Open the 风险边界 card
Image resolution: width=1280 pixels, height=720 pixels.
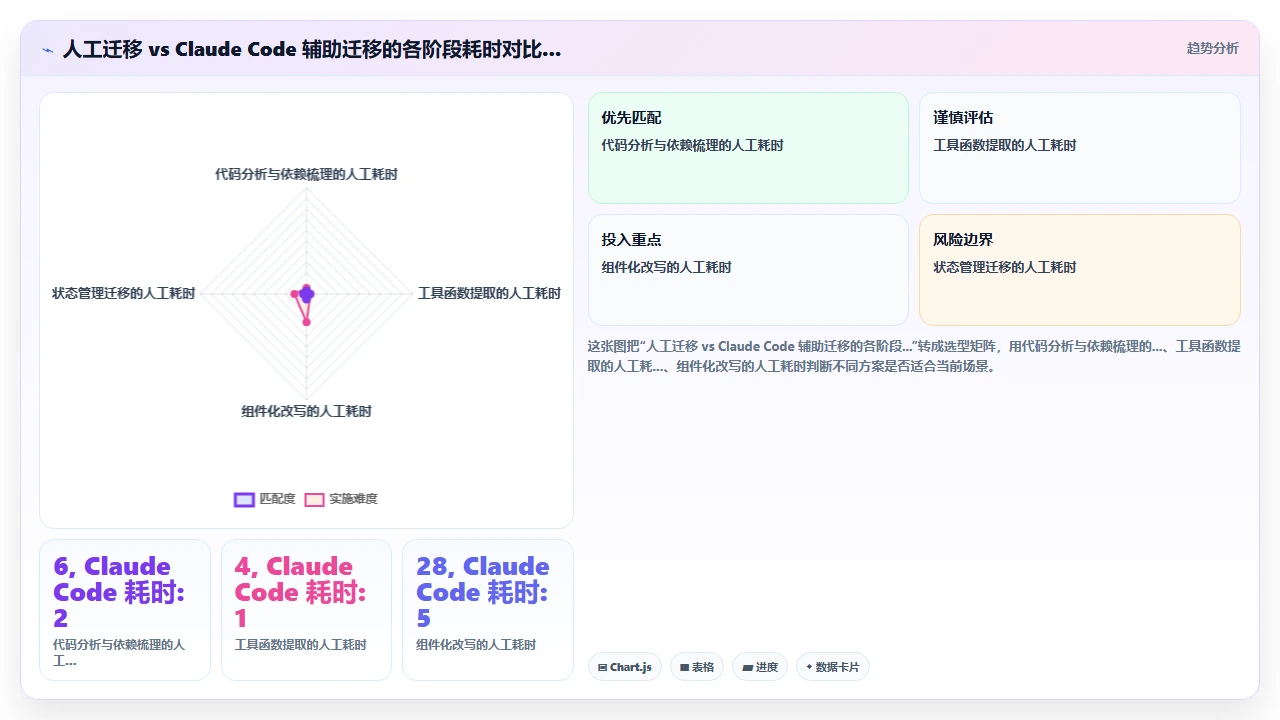coord(1079,270)
